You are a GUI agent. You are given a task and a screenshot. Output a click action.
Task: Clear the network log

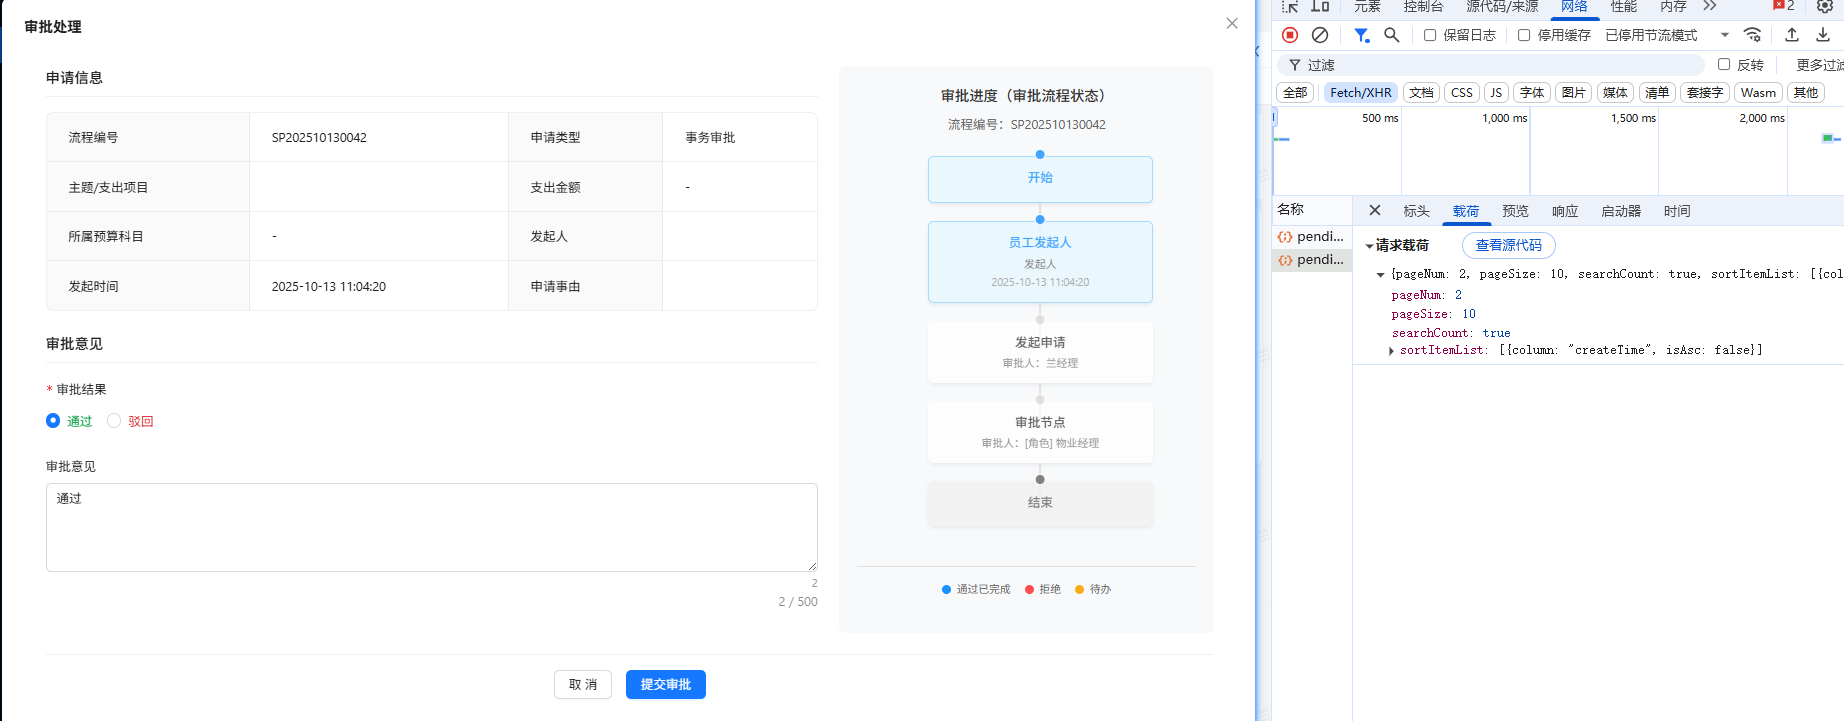tap(1320, 35)
